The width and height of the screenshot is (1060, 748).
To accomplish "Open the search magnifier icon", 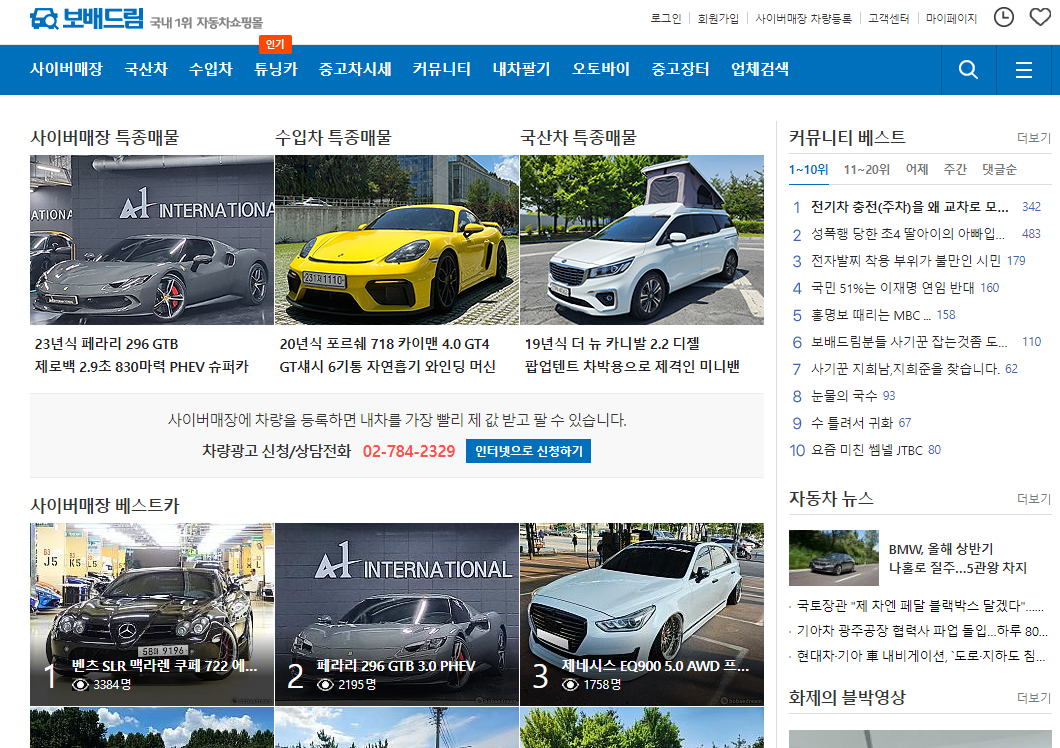I will (x=968, y=70).
